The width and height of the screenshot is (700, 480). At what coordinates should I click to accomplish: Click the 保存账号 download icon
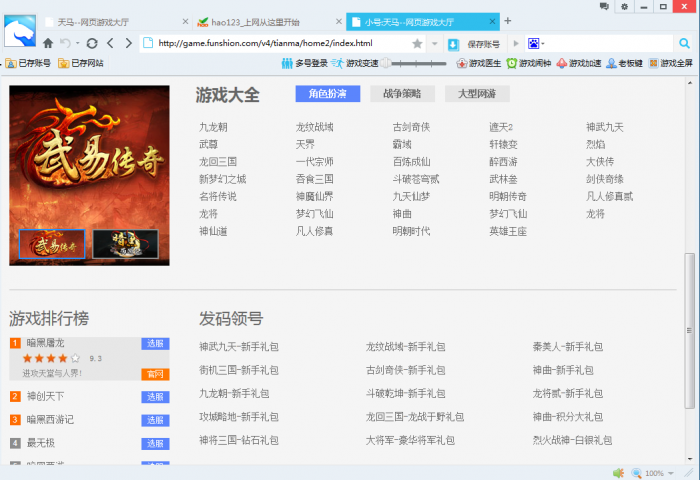(453, 44)
